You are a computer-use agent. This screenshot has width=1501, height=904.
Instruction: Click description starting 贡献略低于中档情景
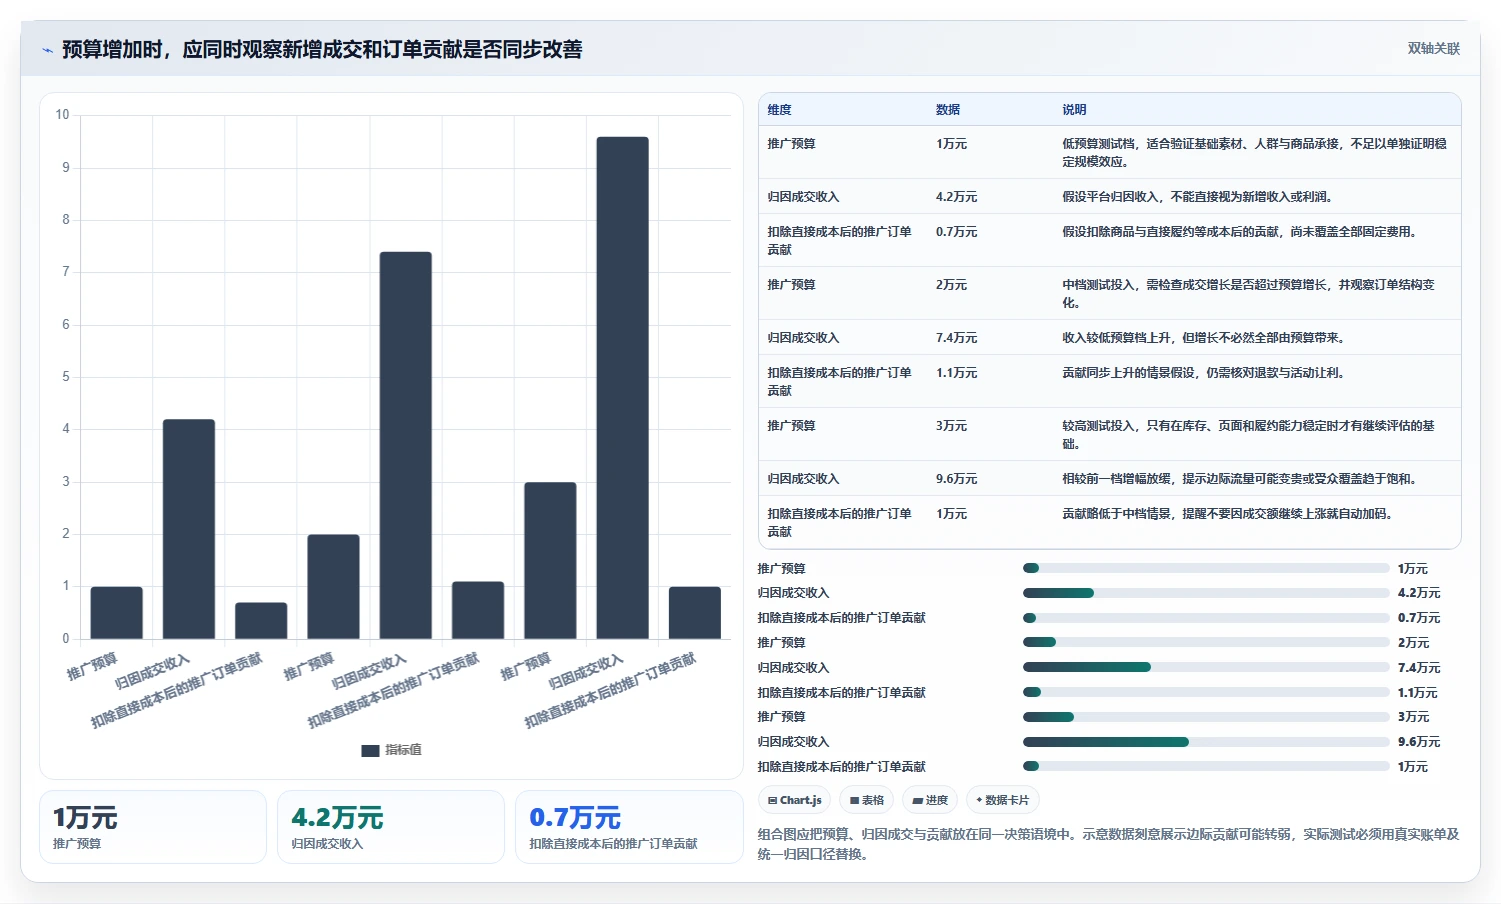1227,514
